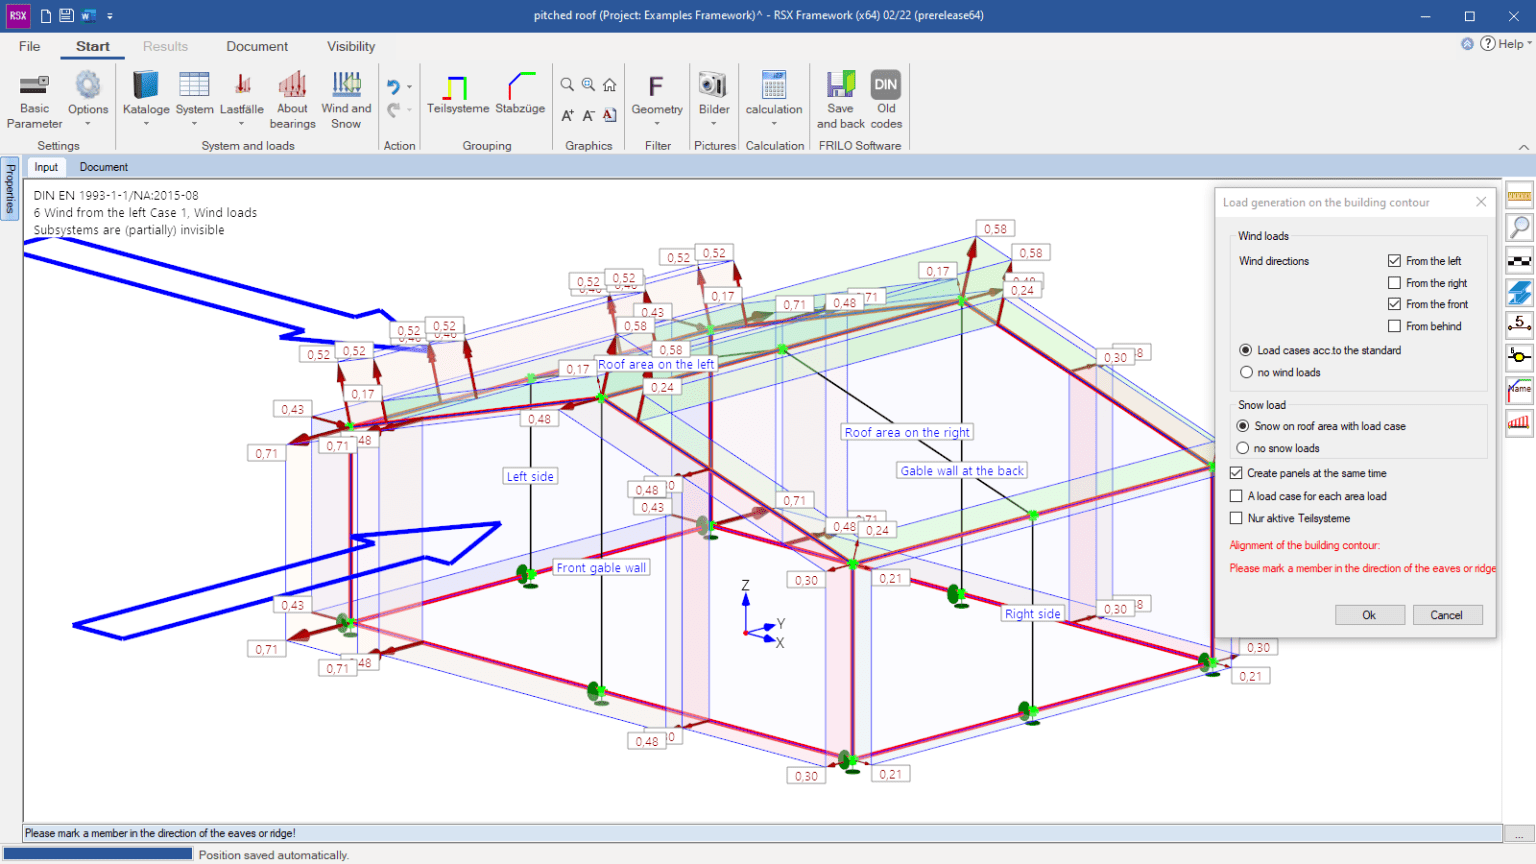Viewport: 1536px width, 864px height.
Task: Enable wind direction From the right
Action: pyautogui.click(x=1394, y=283)
